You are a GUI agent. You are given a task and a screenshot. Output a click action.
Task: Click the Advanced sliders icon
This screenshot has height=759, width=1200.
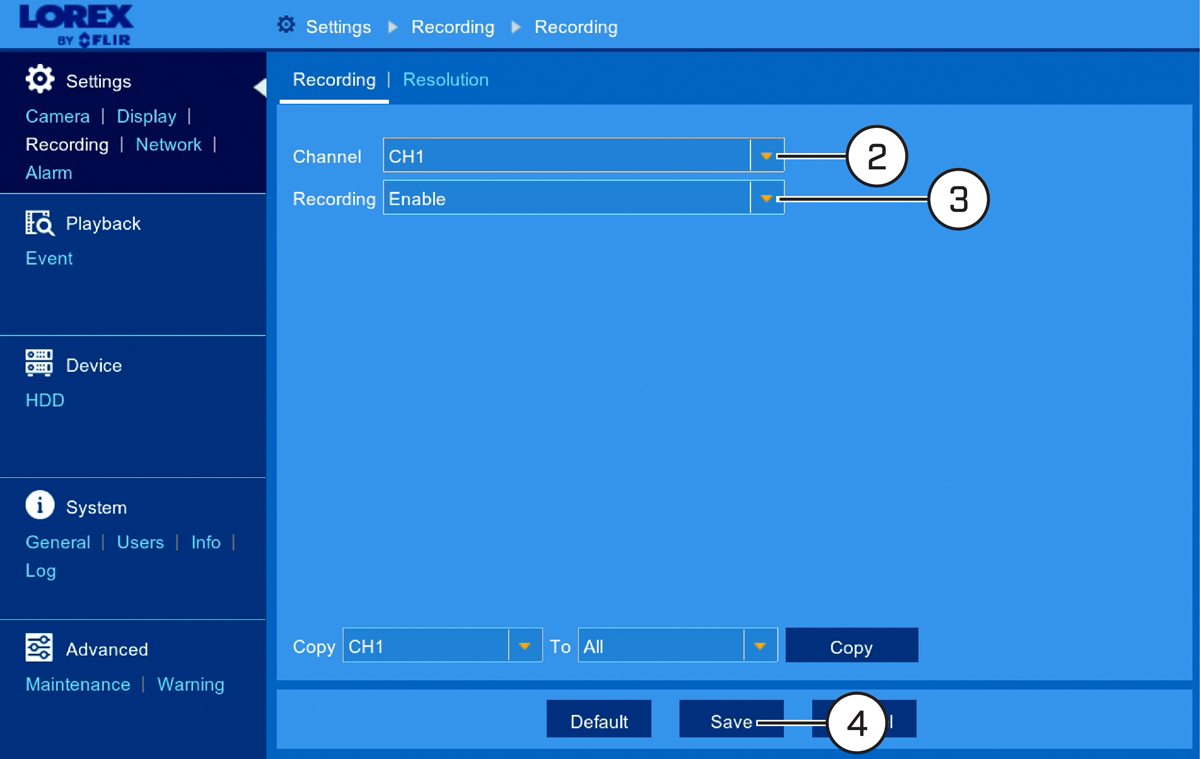tap(39, 648)
